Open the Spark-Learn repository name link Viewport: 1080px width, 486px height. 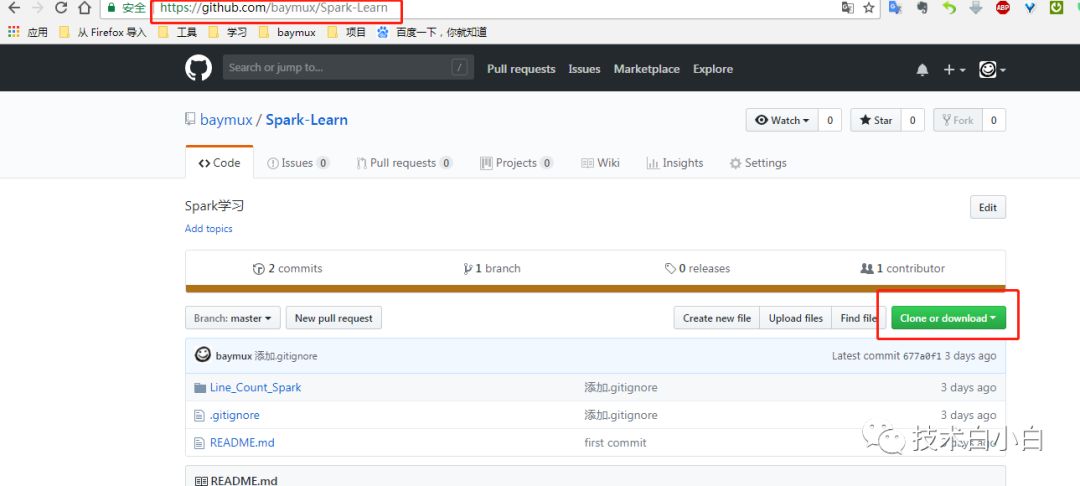point(307,120)
